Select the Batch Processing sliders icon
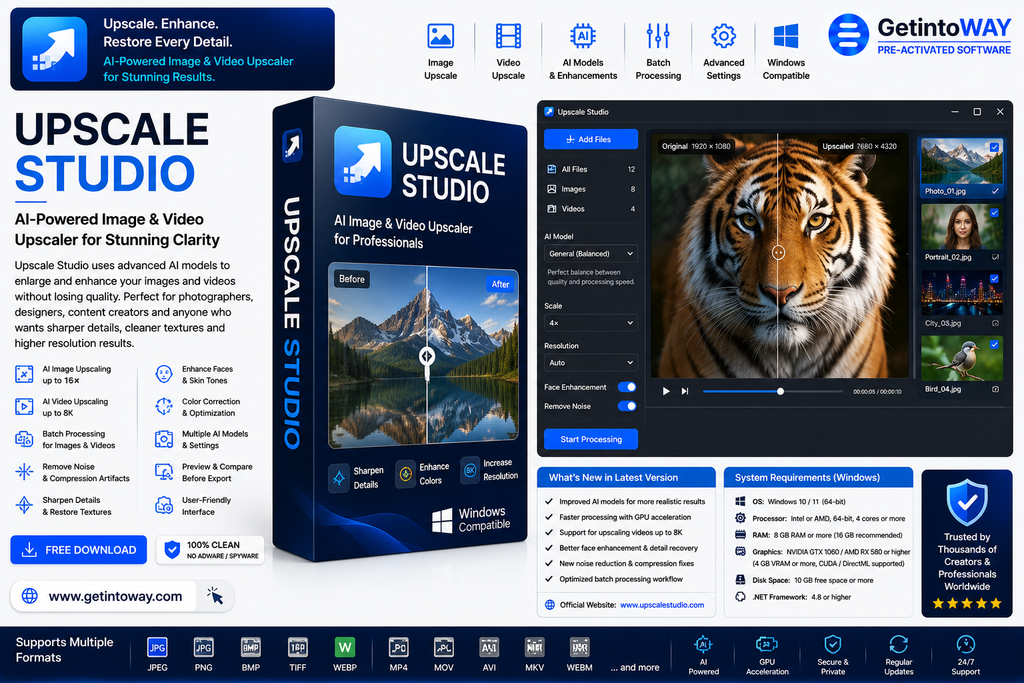The image size is (1024, 683). [x=658, y=36]
